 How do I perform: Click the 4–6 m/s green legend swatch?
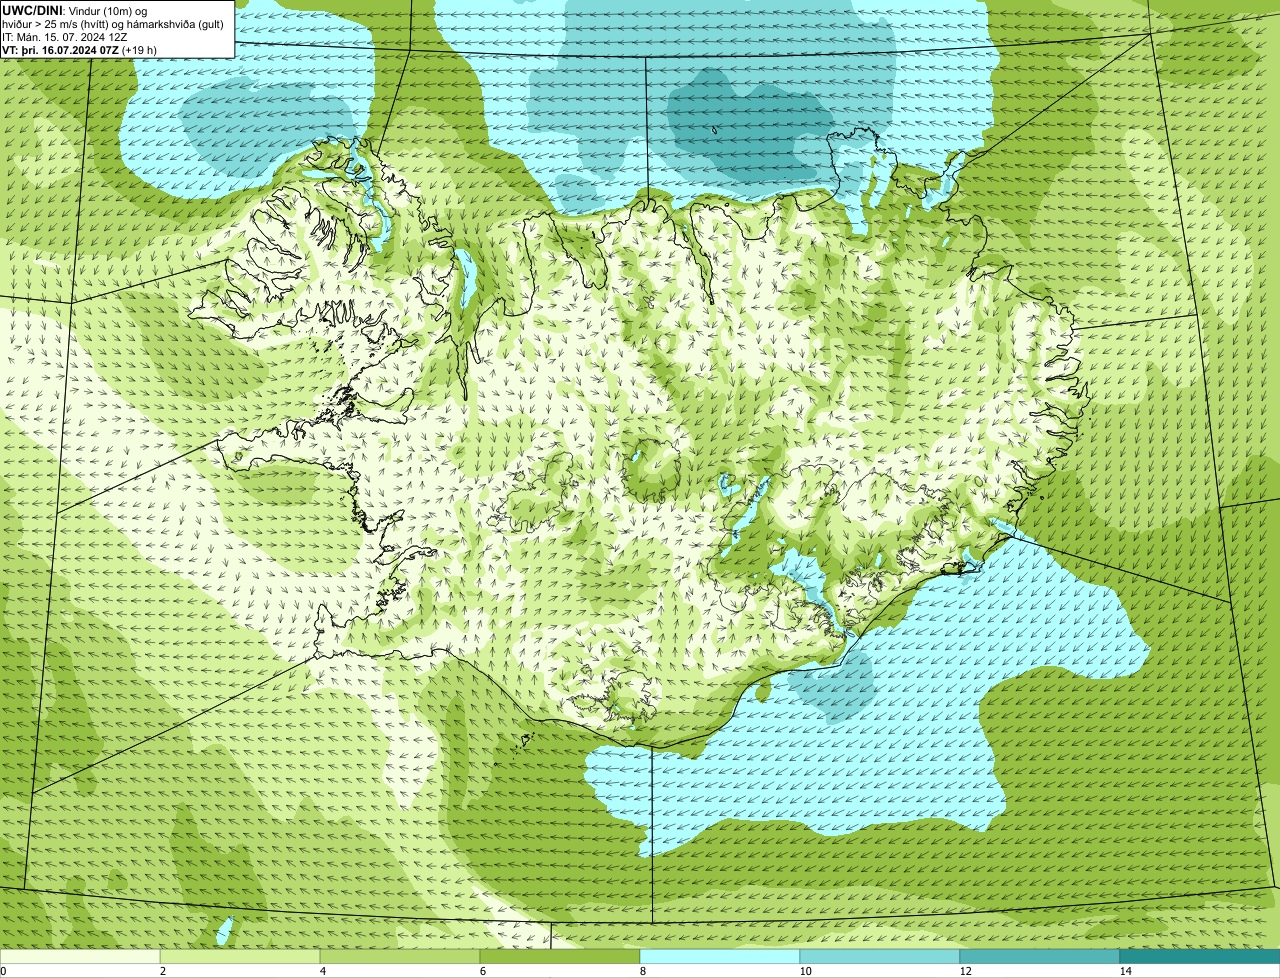(x=400, y=956)
